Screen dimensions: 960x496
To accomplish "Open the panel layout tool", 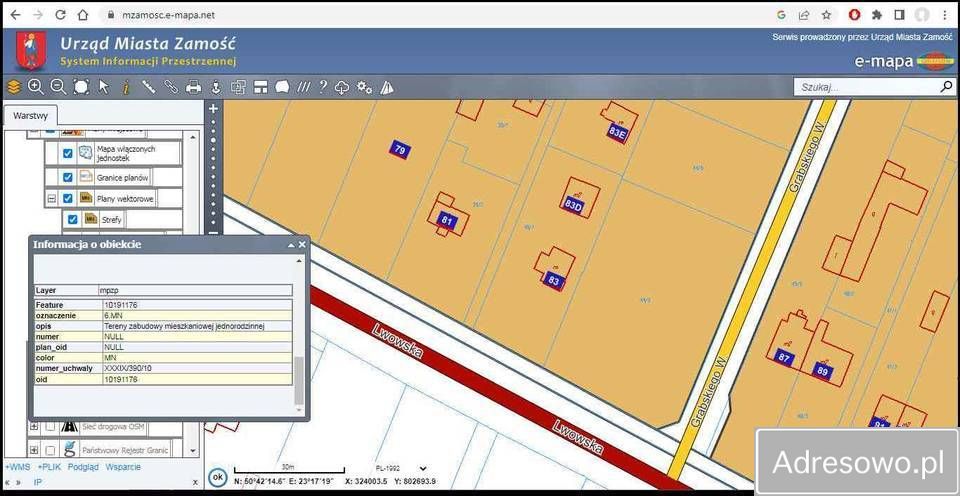I will 260,88.
